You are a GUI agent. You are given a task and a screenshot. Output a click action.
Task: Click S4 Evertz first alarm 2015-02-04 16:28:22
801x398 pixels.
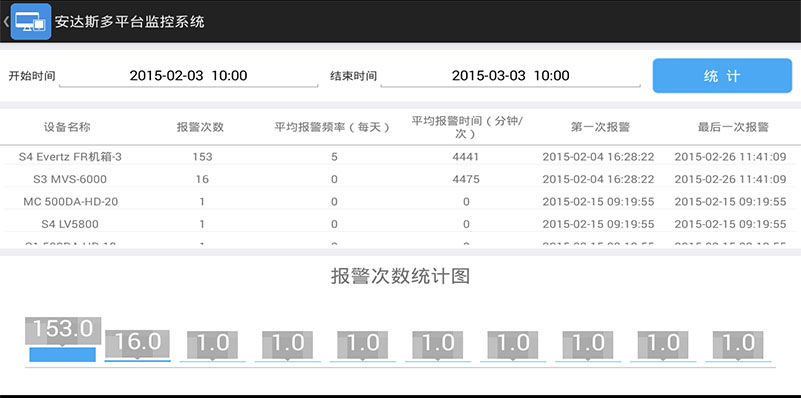pos(598,157)
